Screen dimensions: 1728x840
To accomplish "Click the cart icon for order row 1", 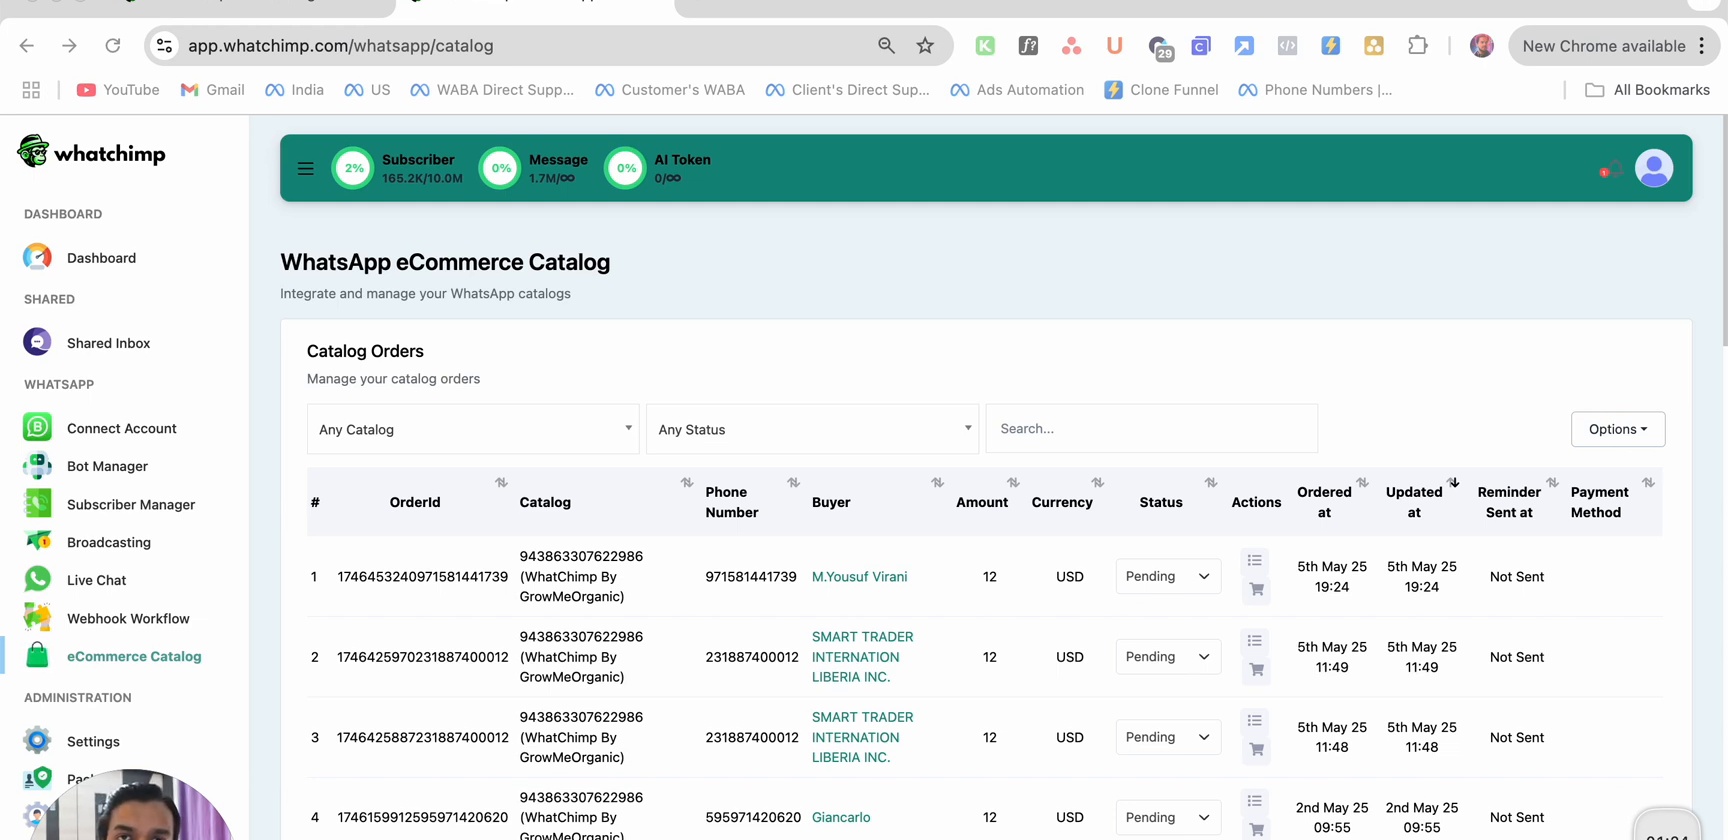I will [1257, 589].
